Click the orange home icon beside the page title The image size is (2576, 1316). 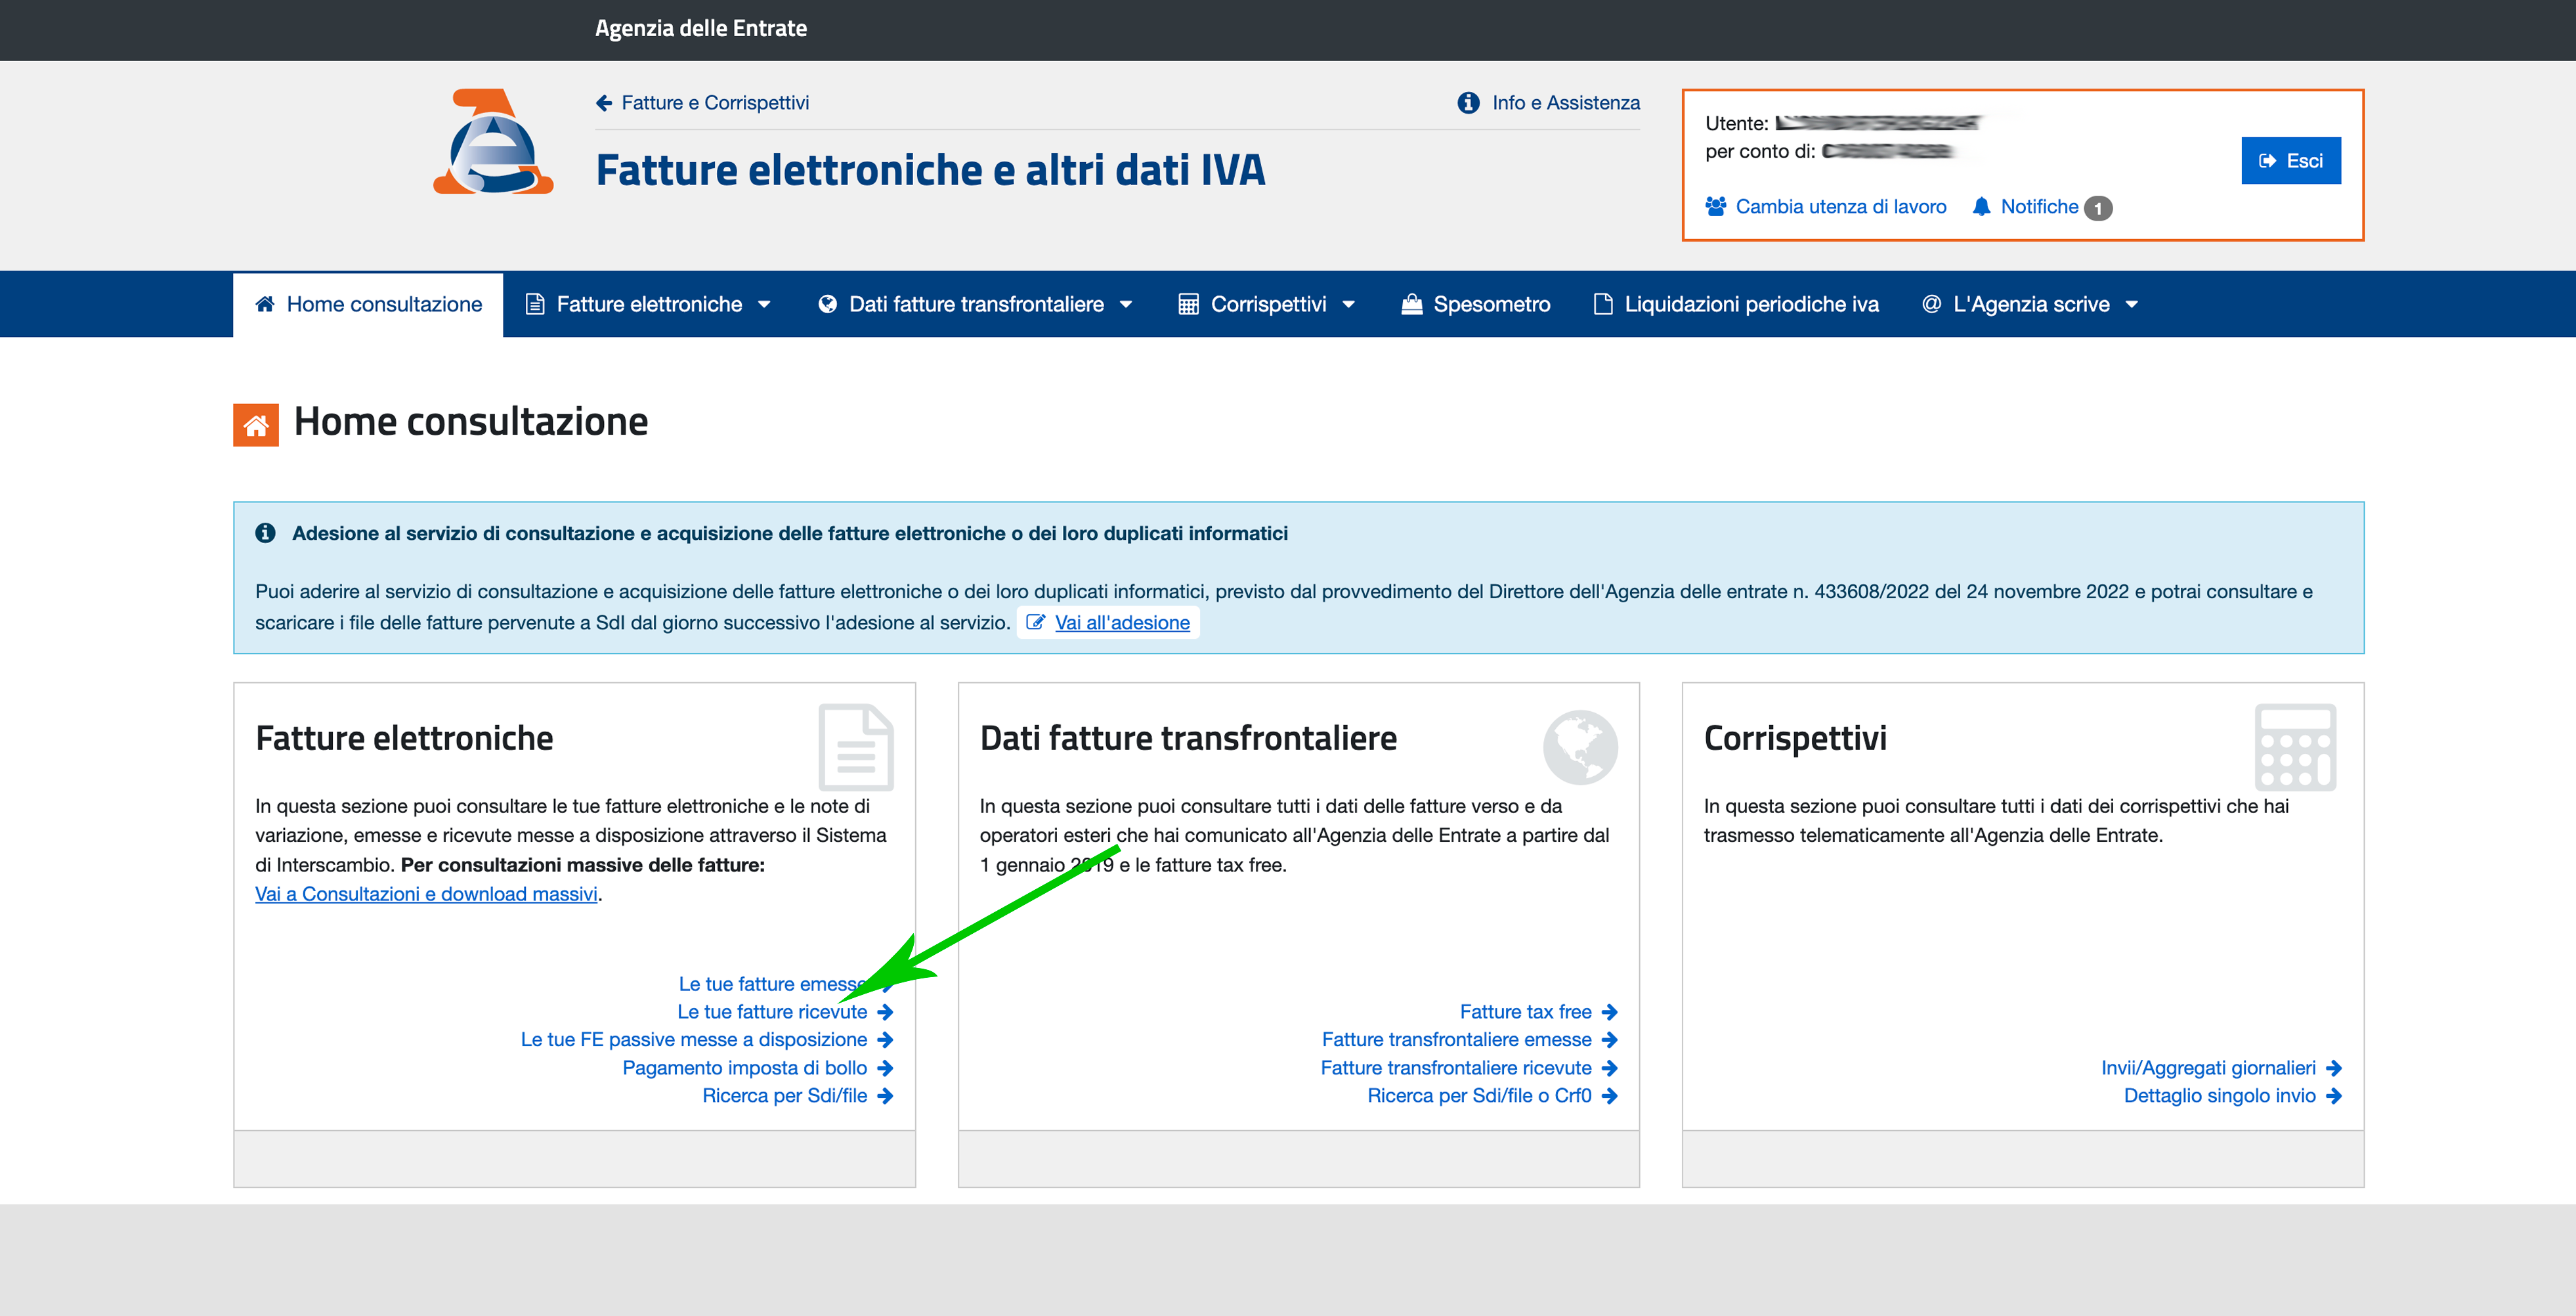click(256, 424)
